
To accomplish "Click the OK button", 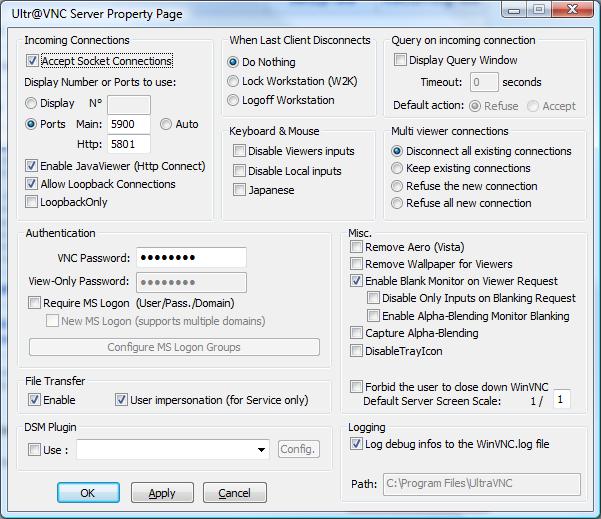I will (88, 493).
